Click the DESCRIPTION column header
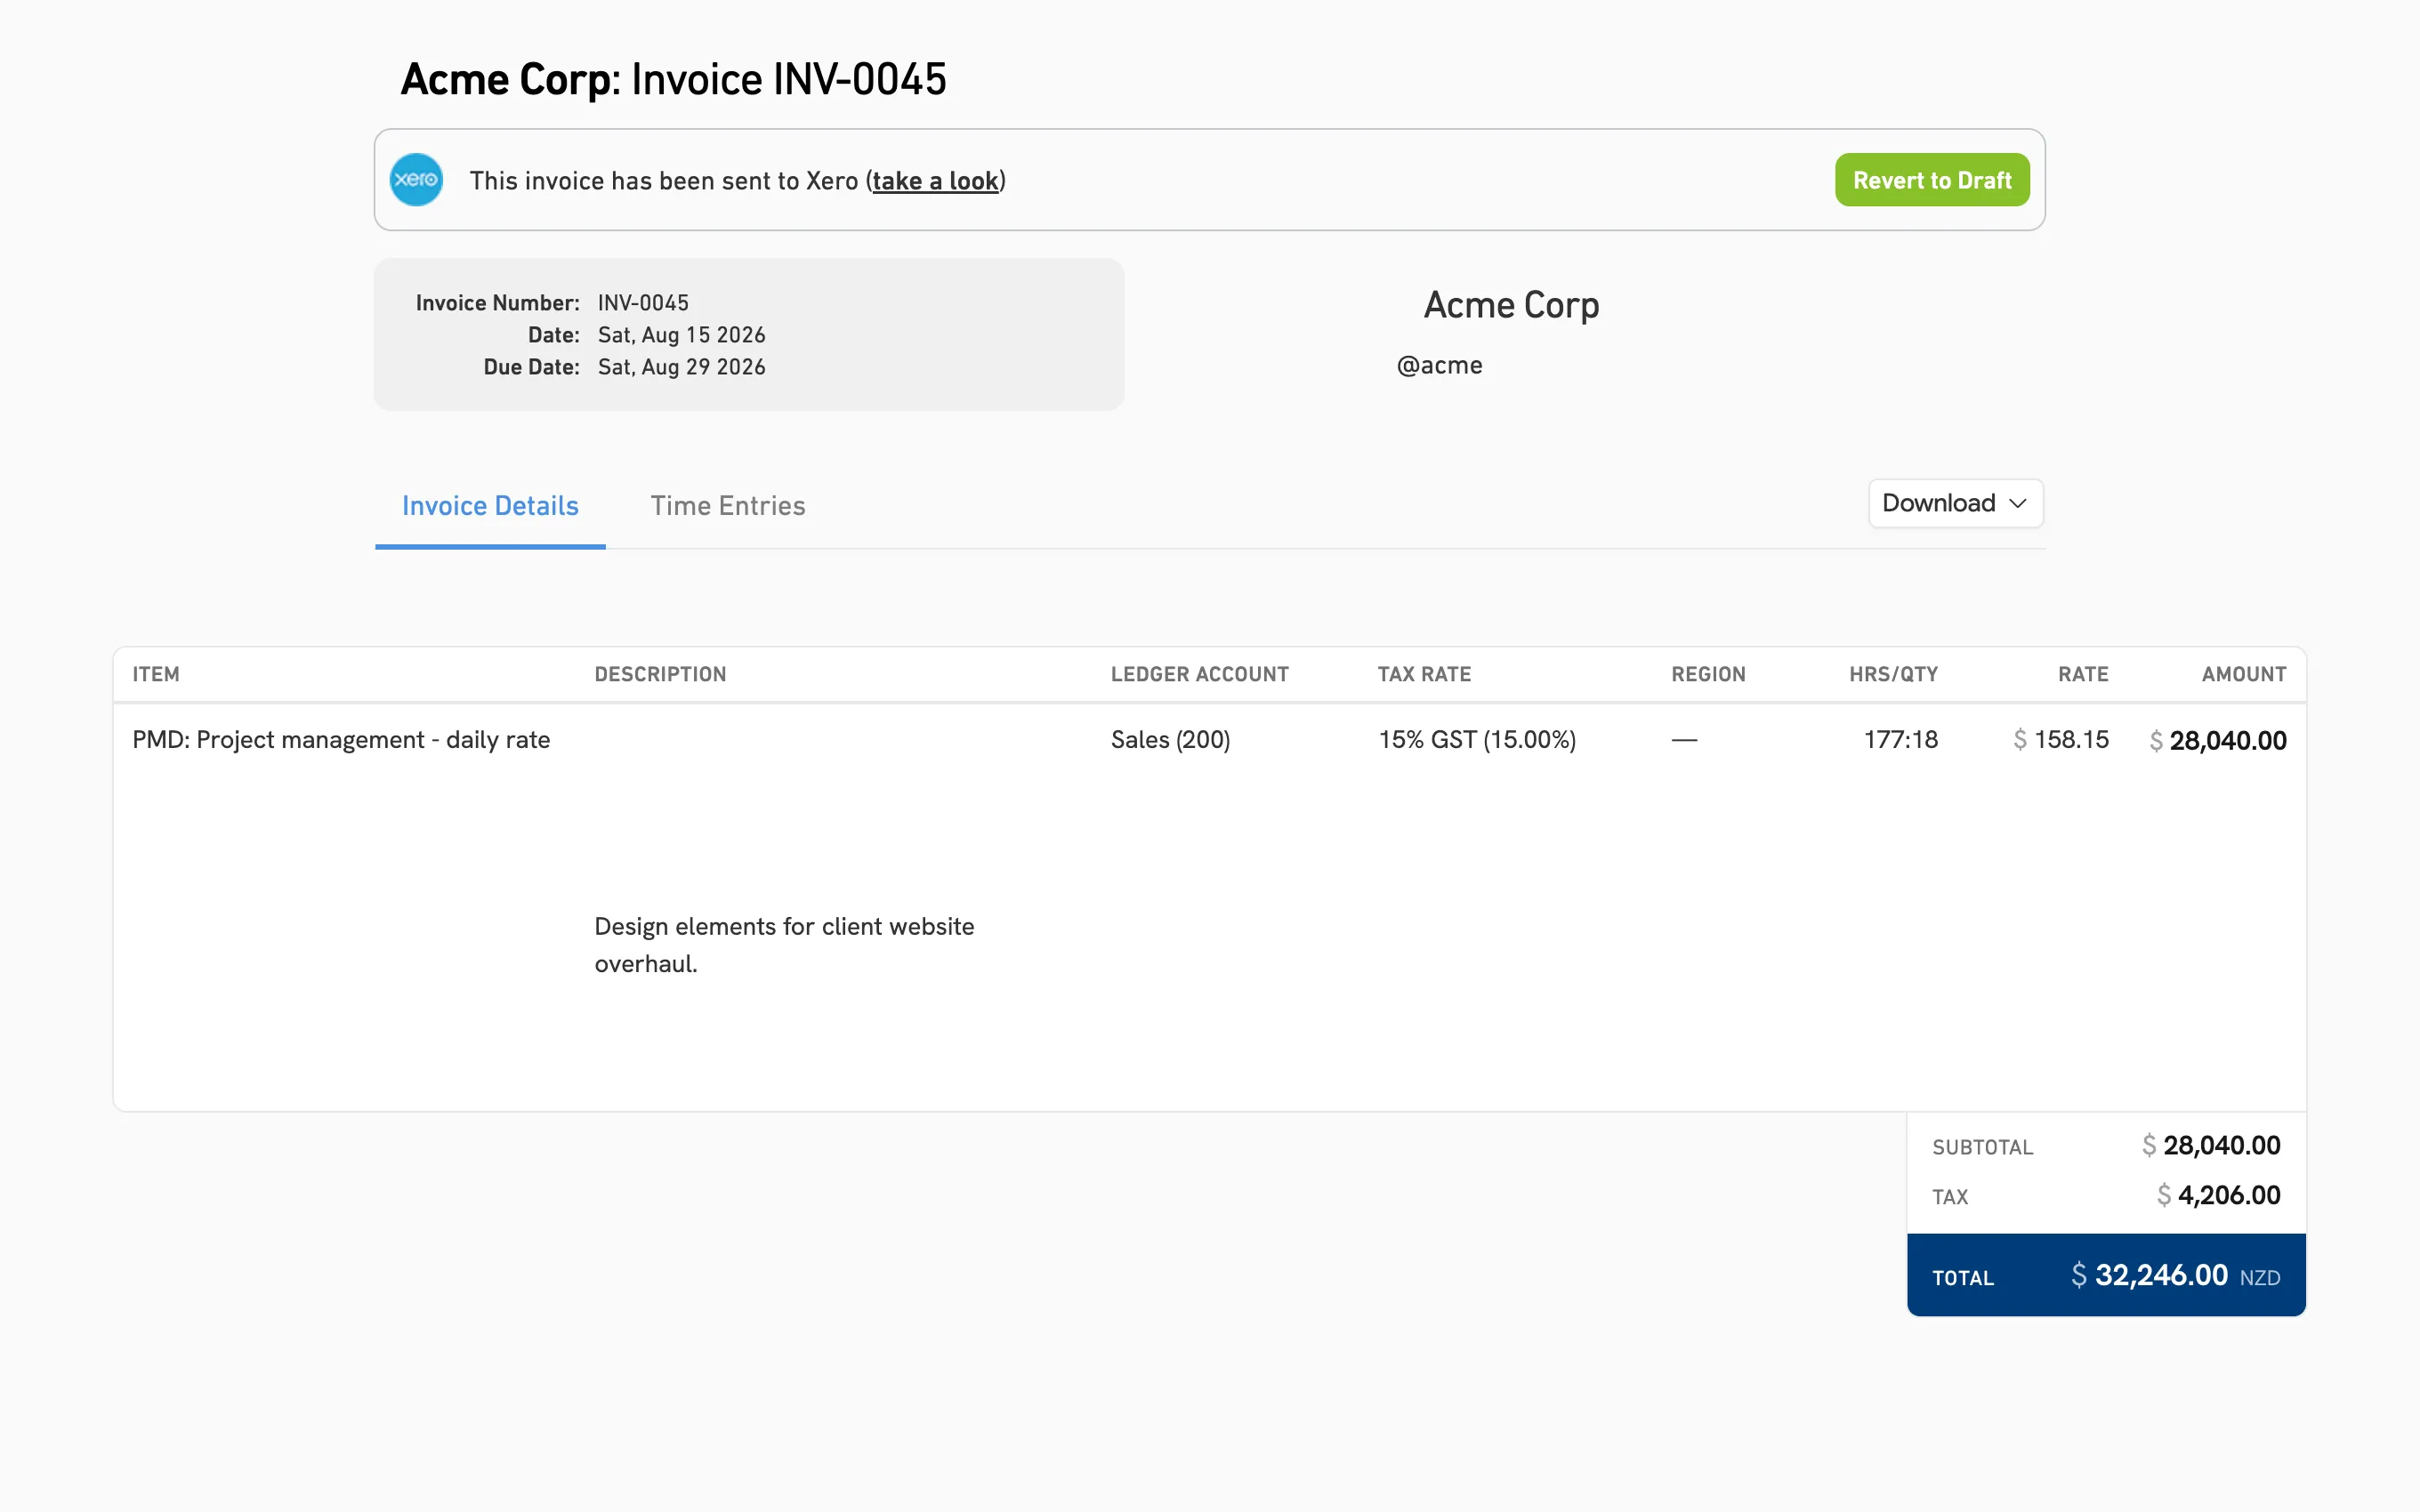The image size is (2420, 1512). (660, 674)
